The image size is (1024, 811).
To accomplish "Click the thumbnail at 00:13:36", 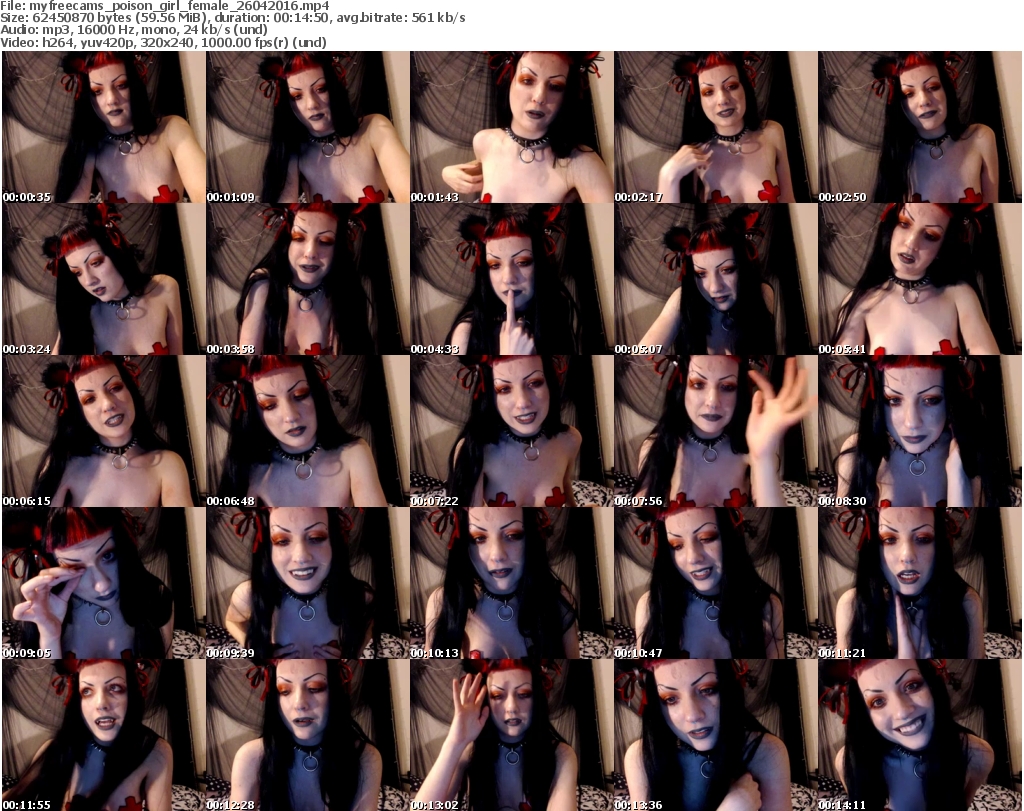I will (x=715, y=735).
